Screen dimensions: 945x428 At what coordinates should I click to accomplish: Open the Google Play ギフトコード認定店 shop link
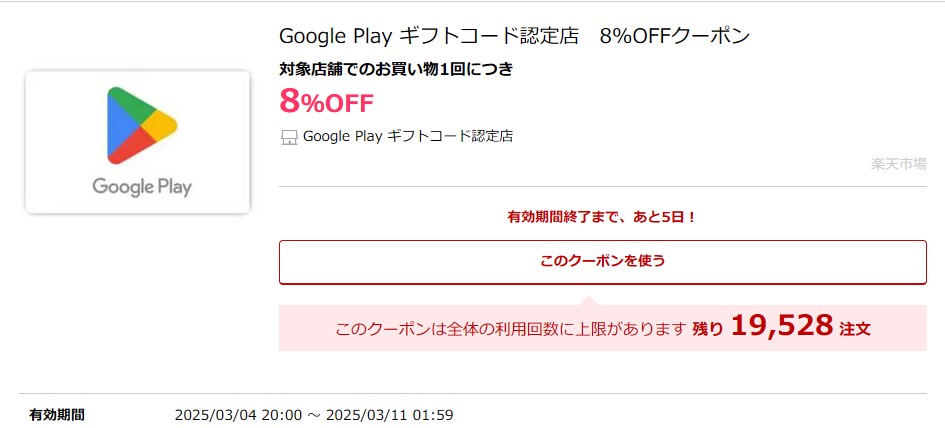point(407,136)
